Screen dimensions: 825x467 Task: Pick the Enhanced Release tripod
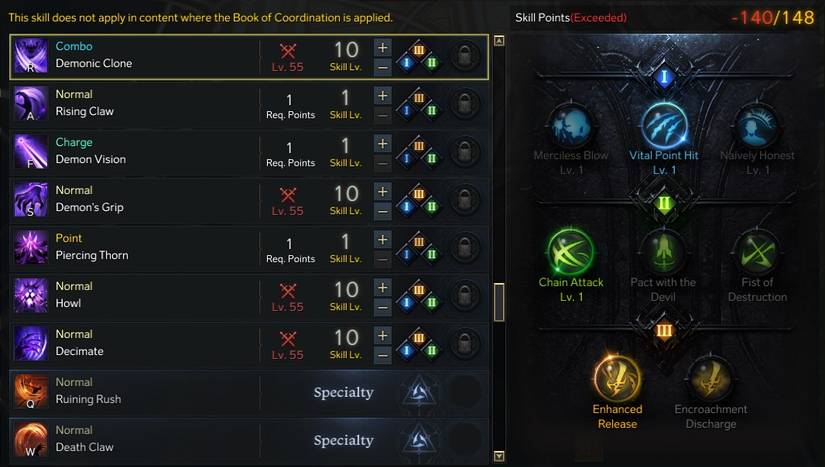[x=617, y=378]
